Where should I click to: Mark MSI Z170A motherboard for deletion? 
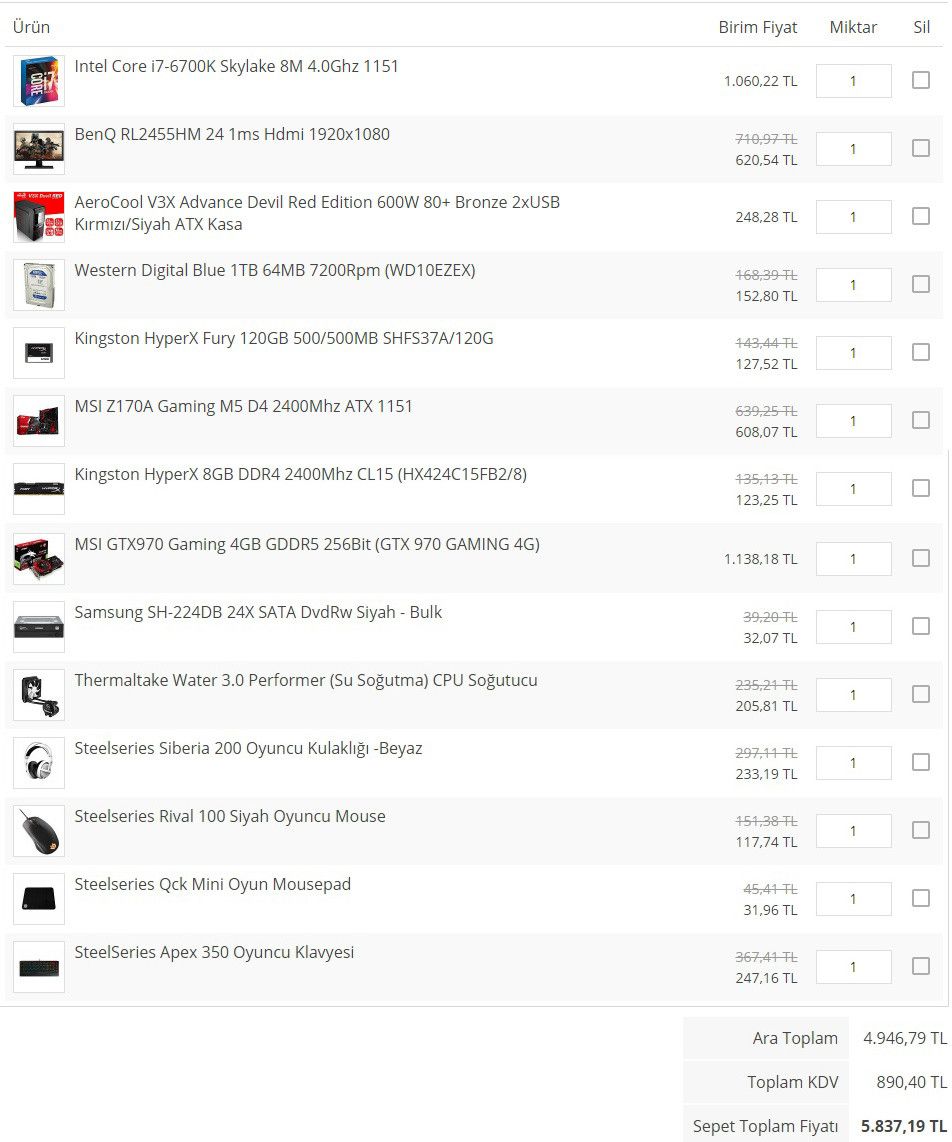coord(921,420)
